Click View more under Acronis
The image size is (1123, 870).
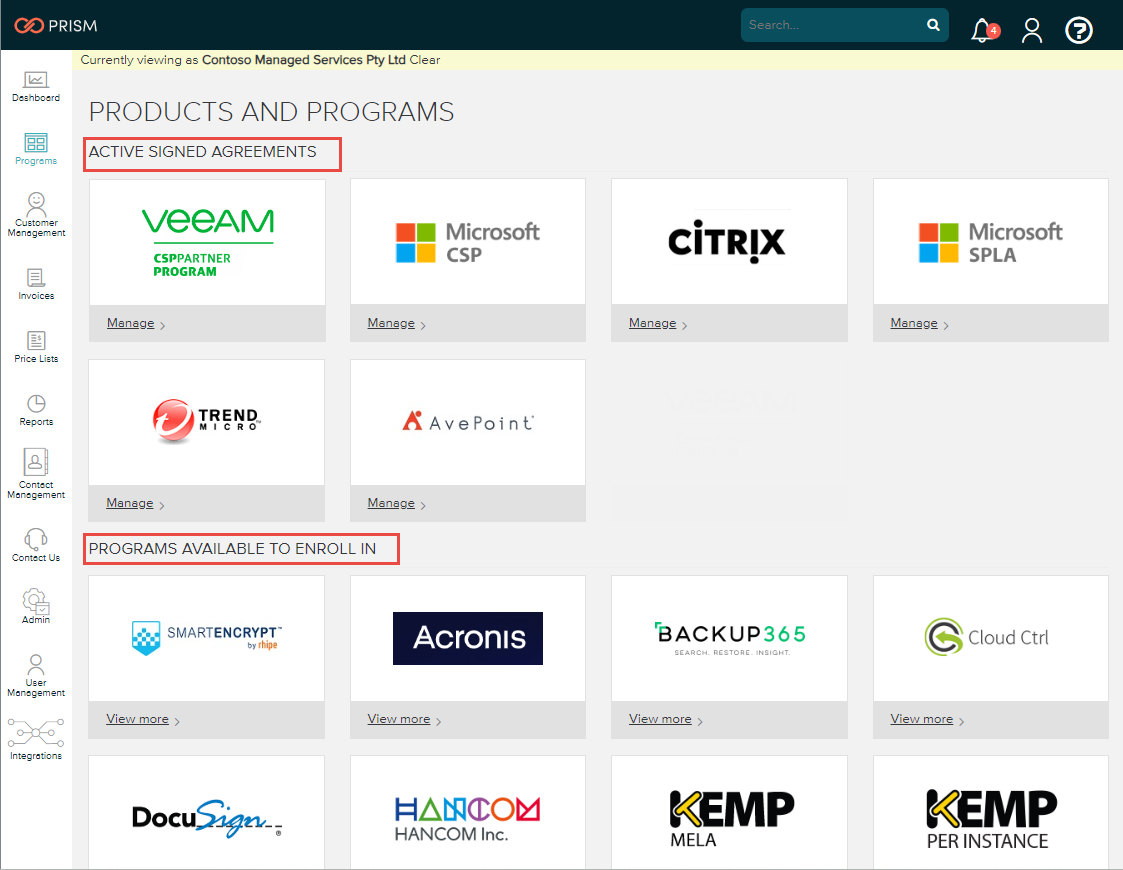pyautogui.click(x=398, y=719)
